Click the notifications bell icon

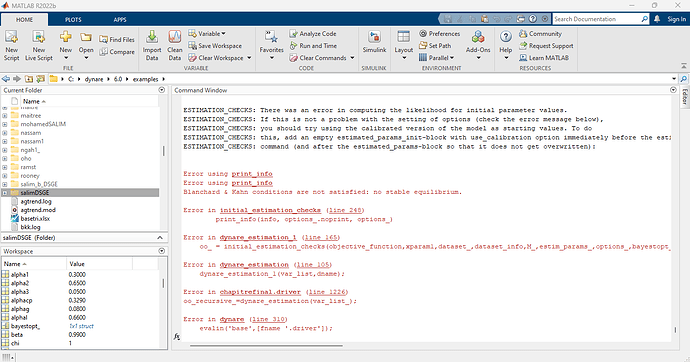(657, 19)
